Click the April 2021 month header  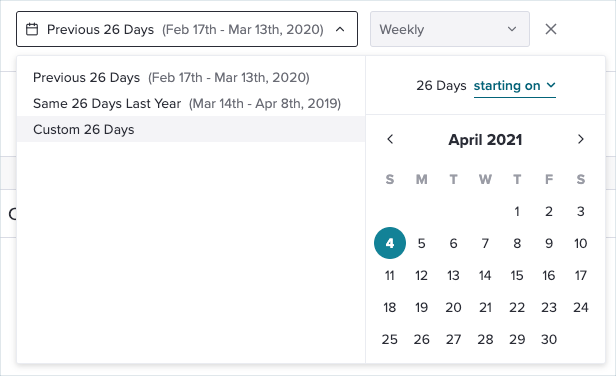[x=485, y=140]
